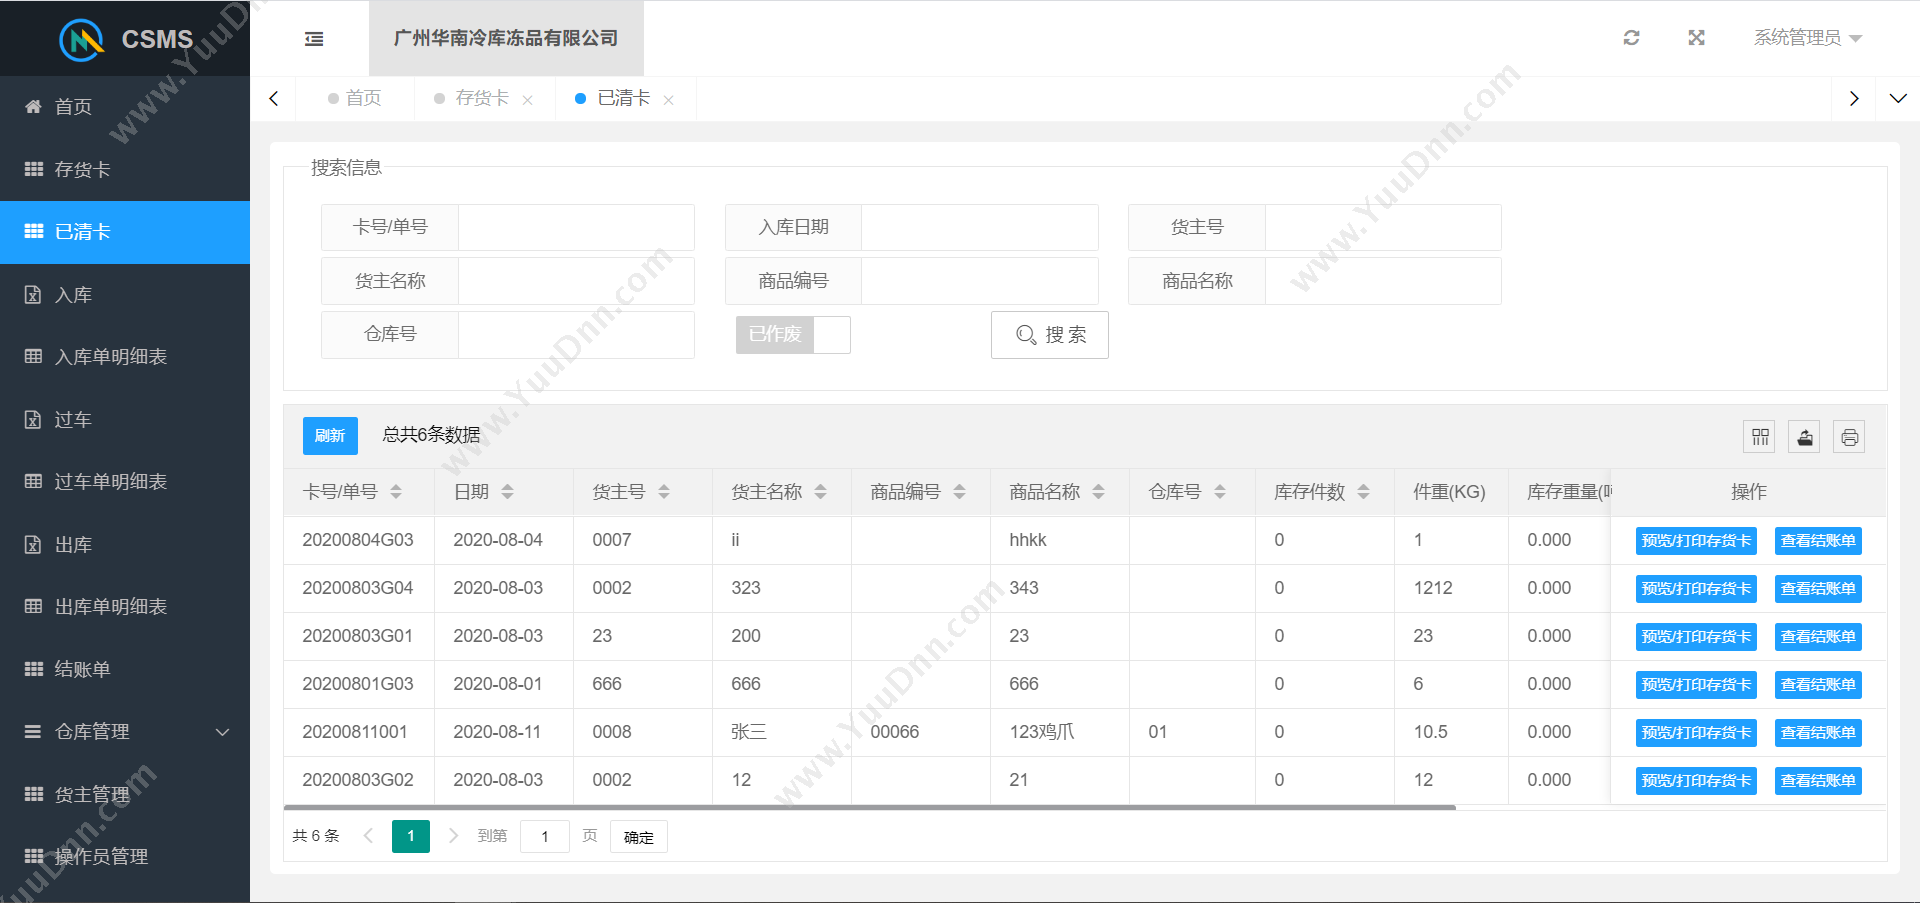The image size is (1920, 903).
Task: Focus the 入库日期 search field
Action: coord(980,228)
